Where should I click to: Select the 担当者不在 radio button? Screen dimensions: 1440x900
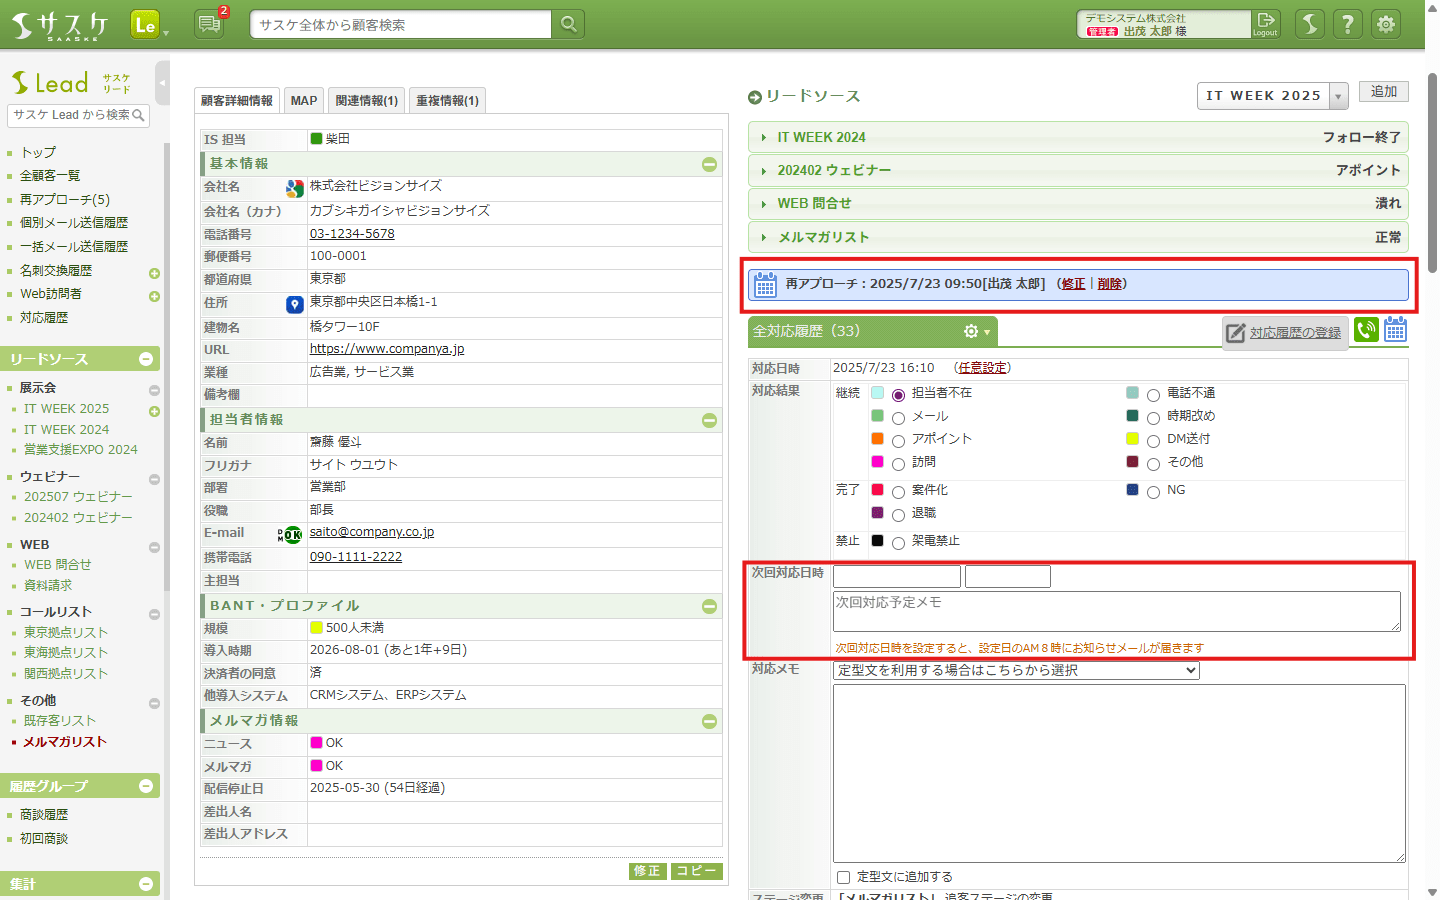tap(898, 395)
